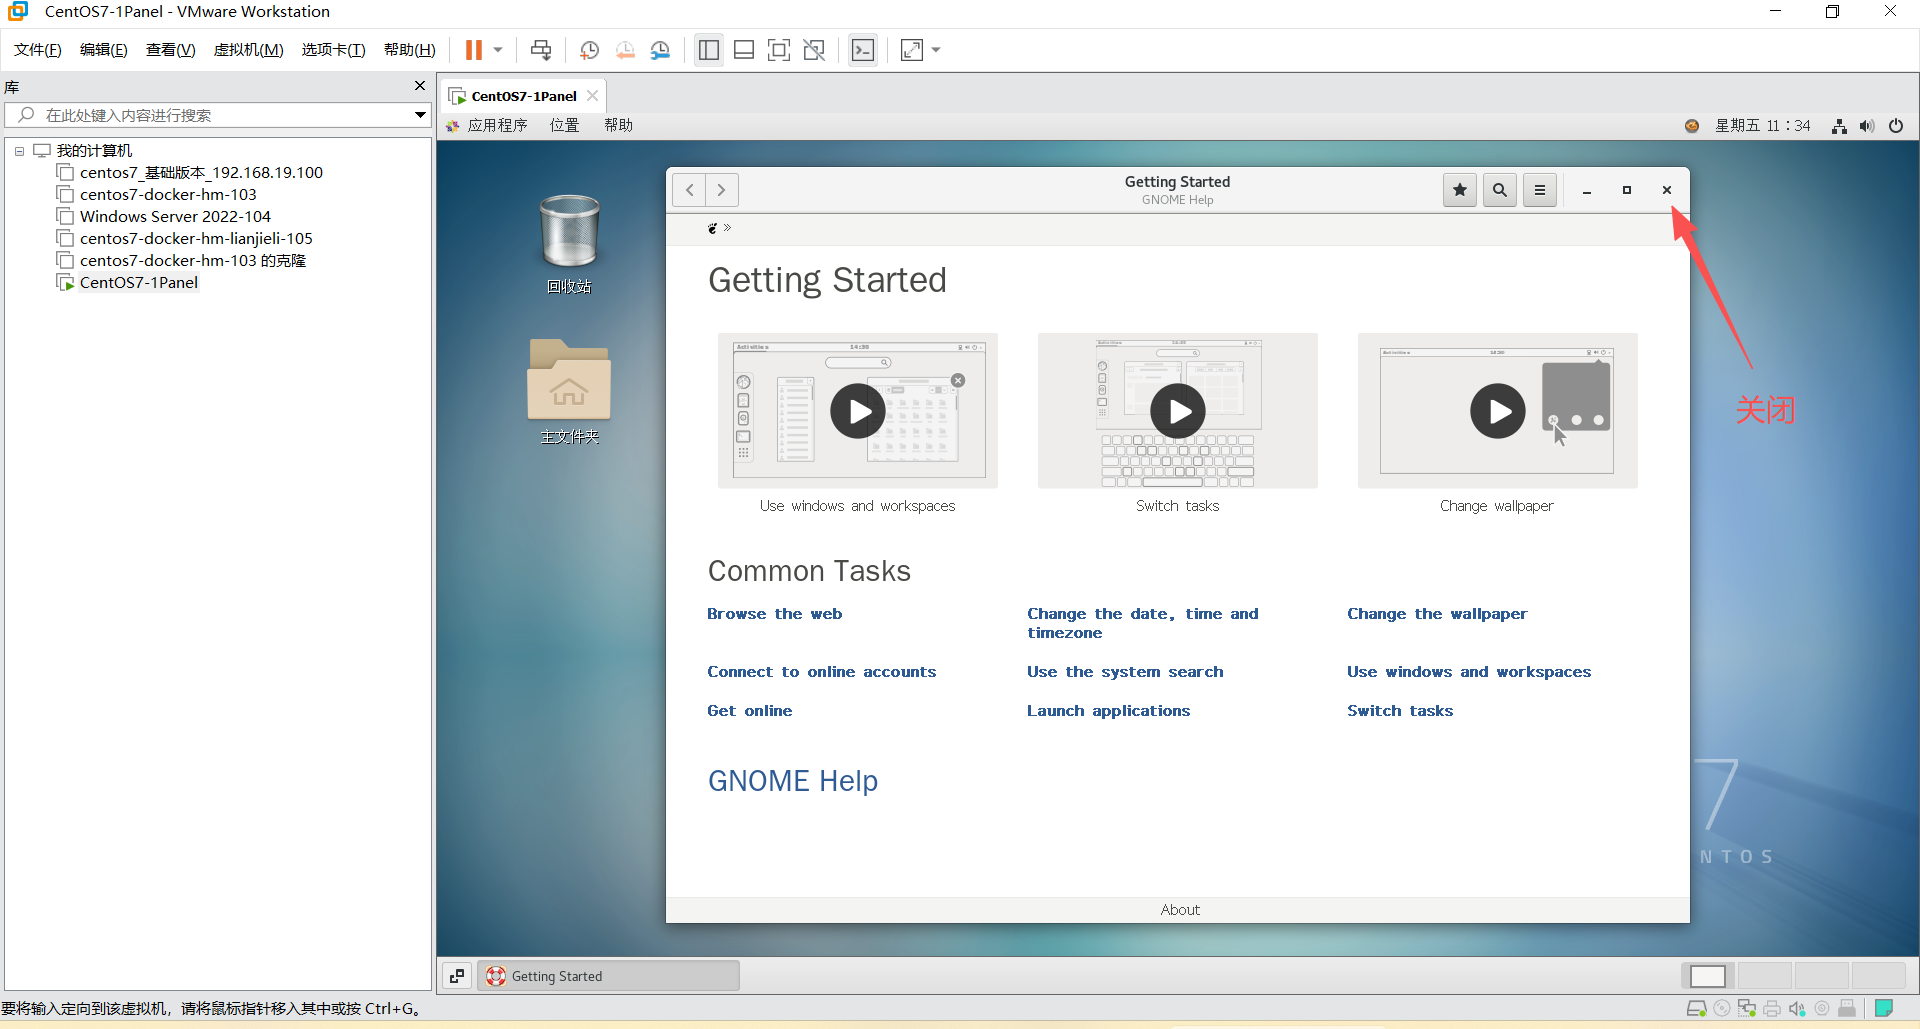Viewport: 1920px width, 1029px height.
Task: Open the 文件(F) menu
Action: tap(38, 50)
